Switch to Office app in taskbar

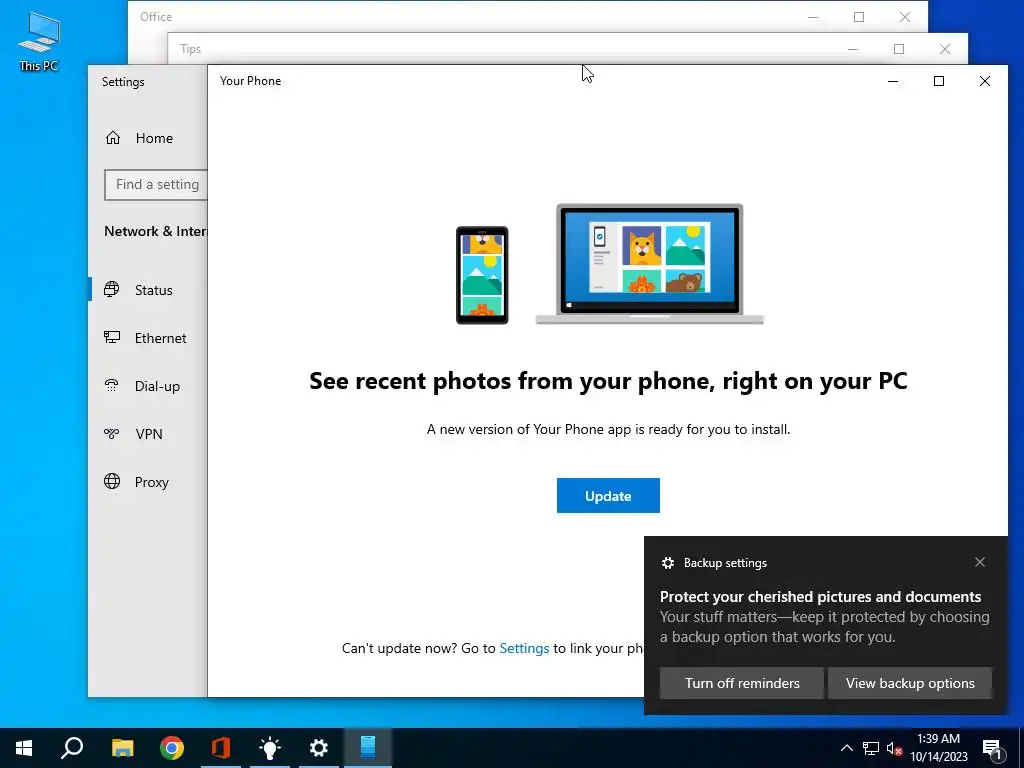[x=221, y=748]
